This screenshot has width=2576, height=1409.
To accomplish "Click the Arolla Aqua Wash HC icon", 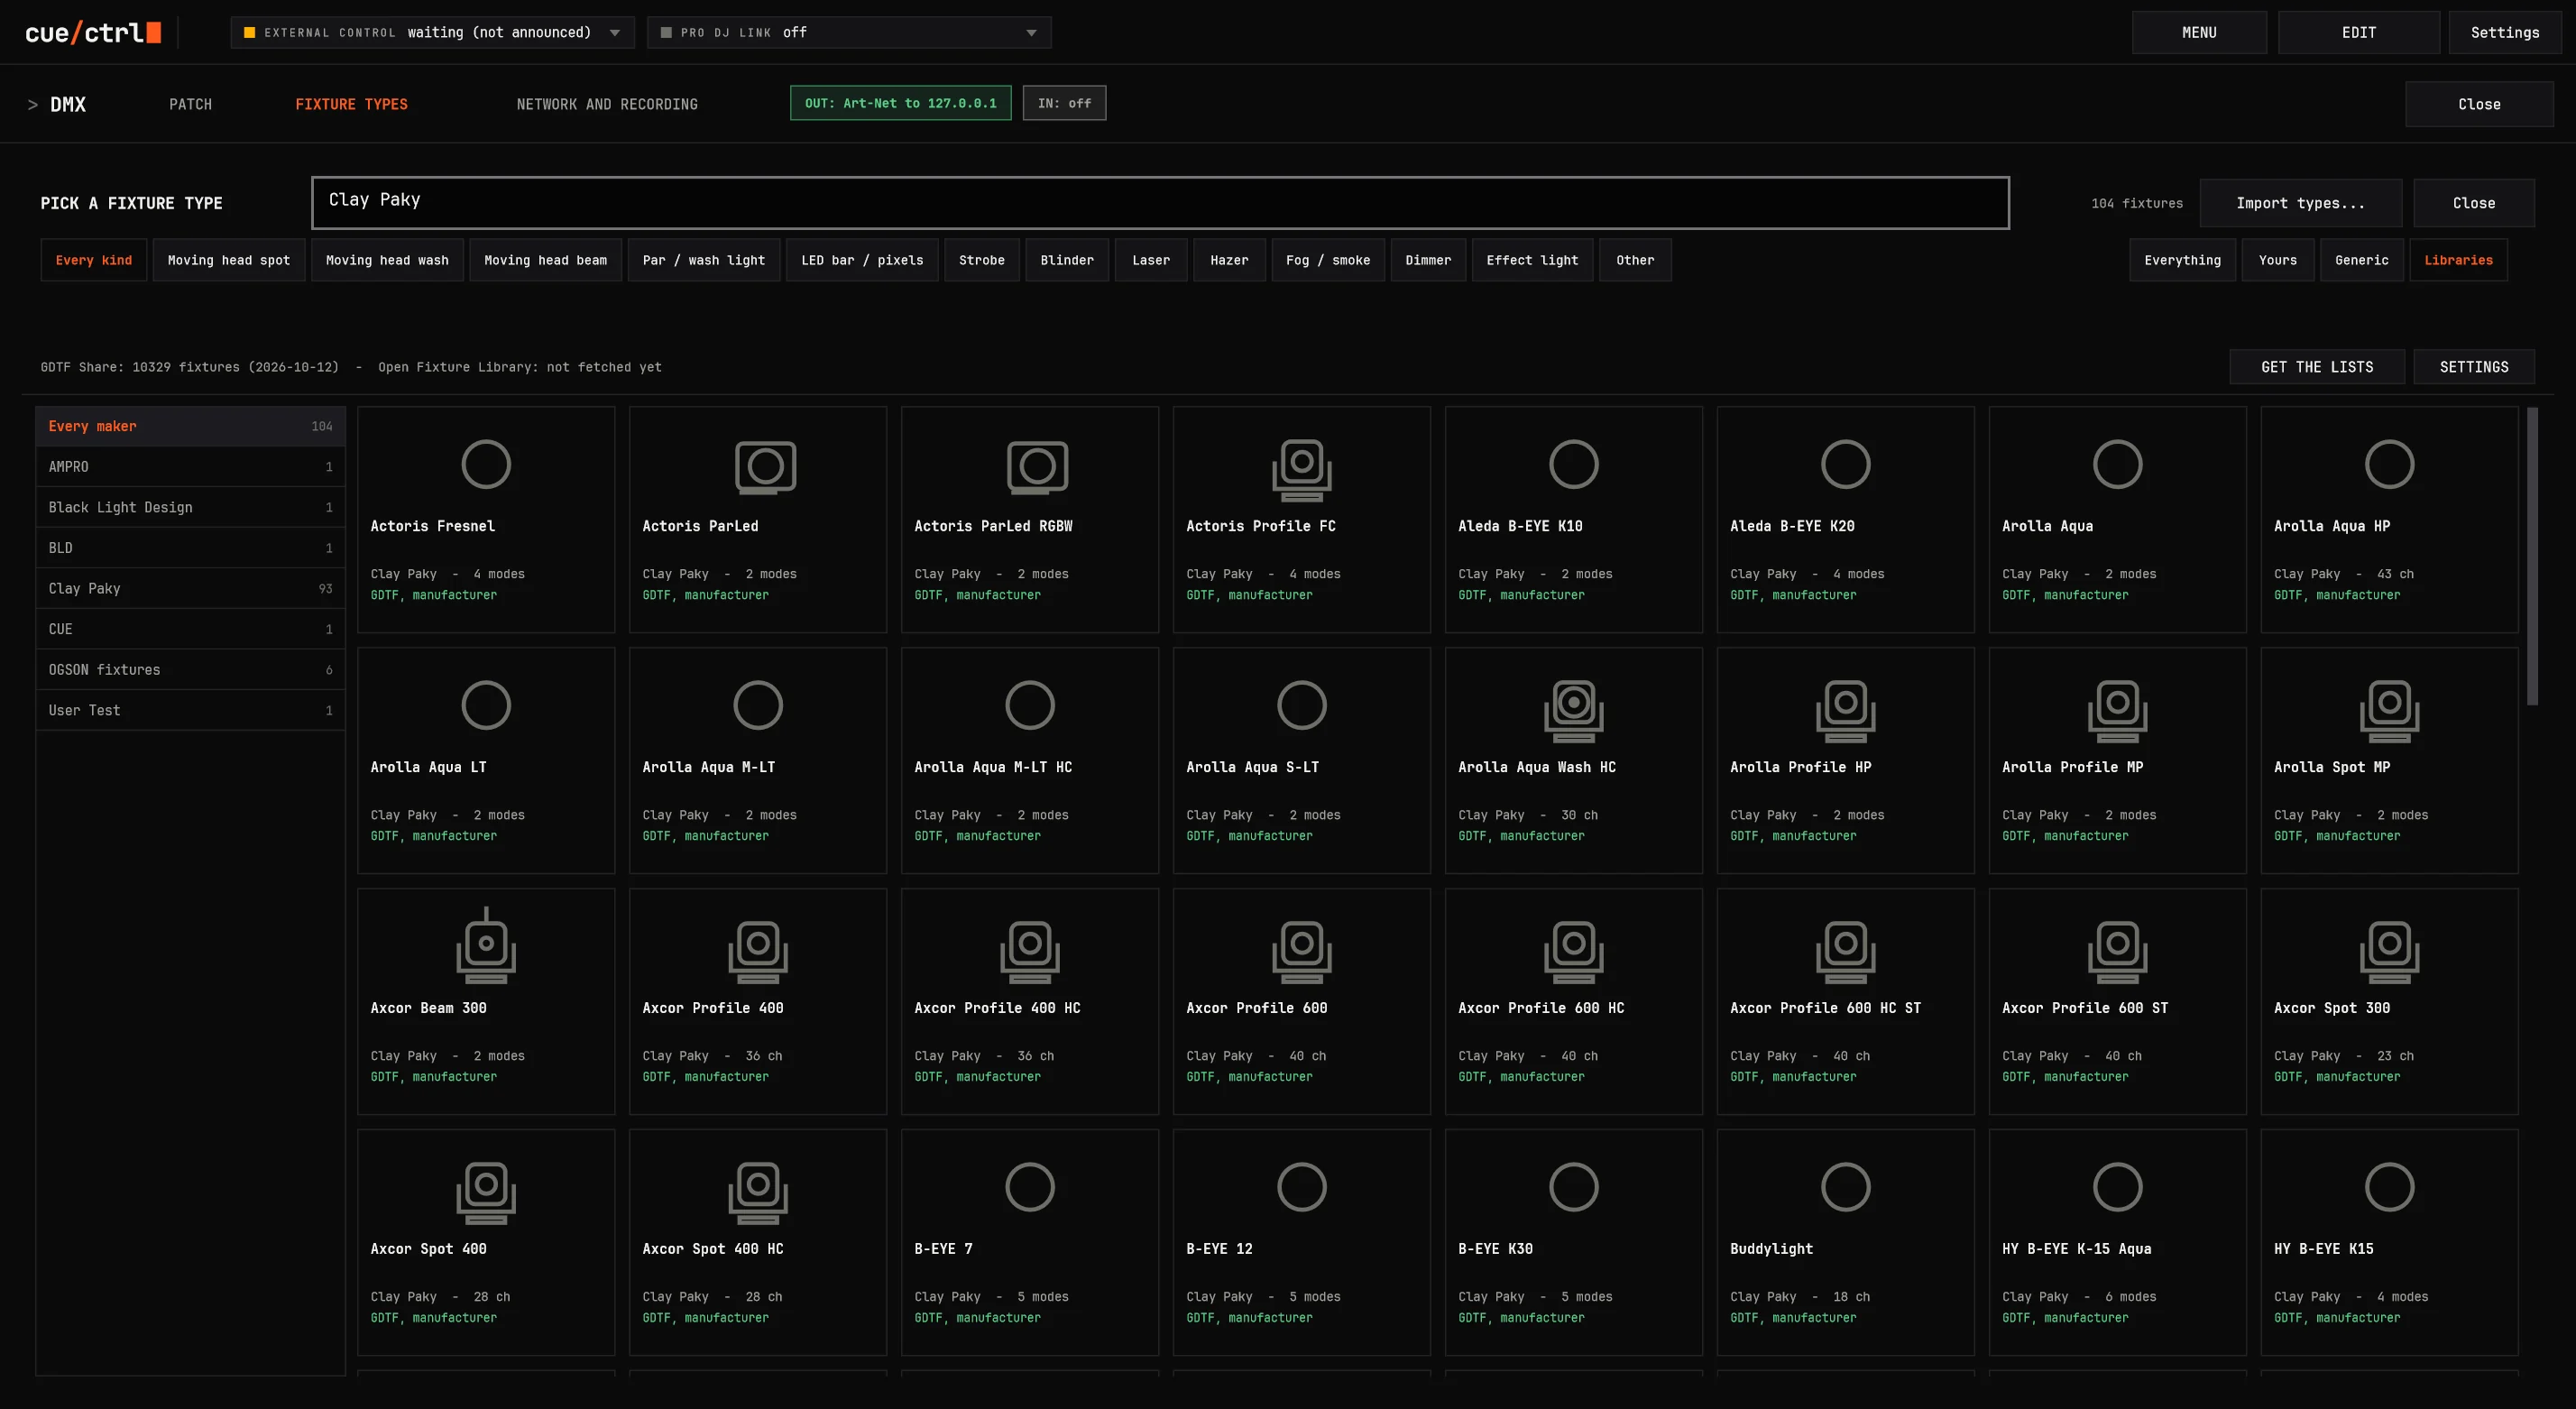I will pos(1573,711).
